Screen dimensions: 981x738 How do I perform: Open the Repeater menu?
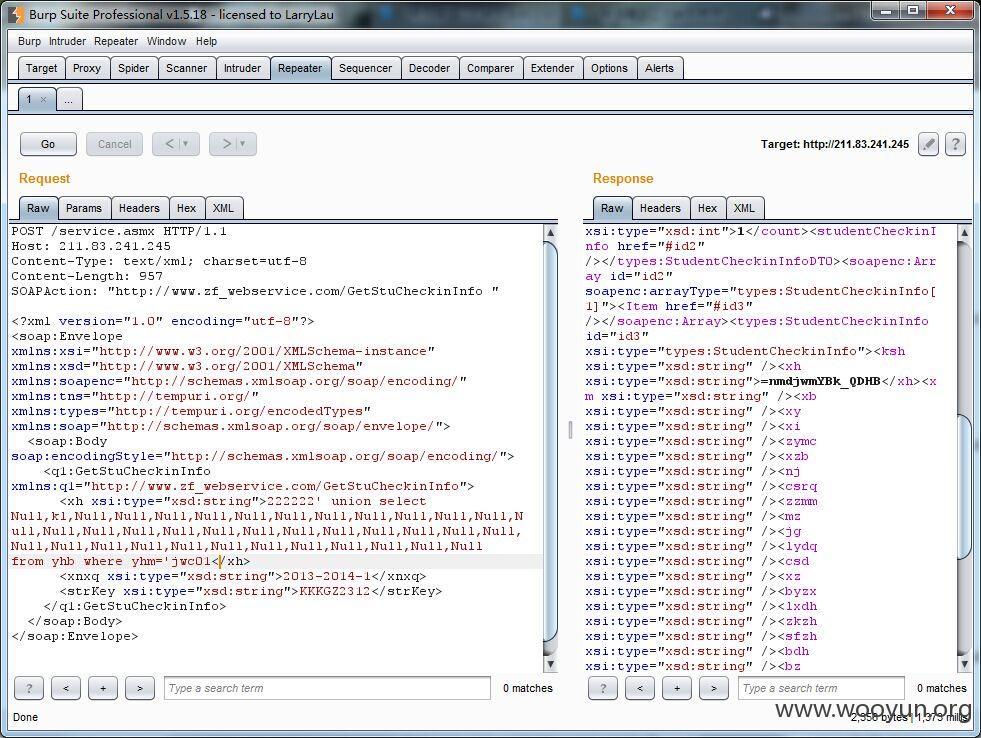click(x=116, y=41)
